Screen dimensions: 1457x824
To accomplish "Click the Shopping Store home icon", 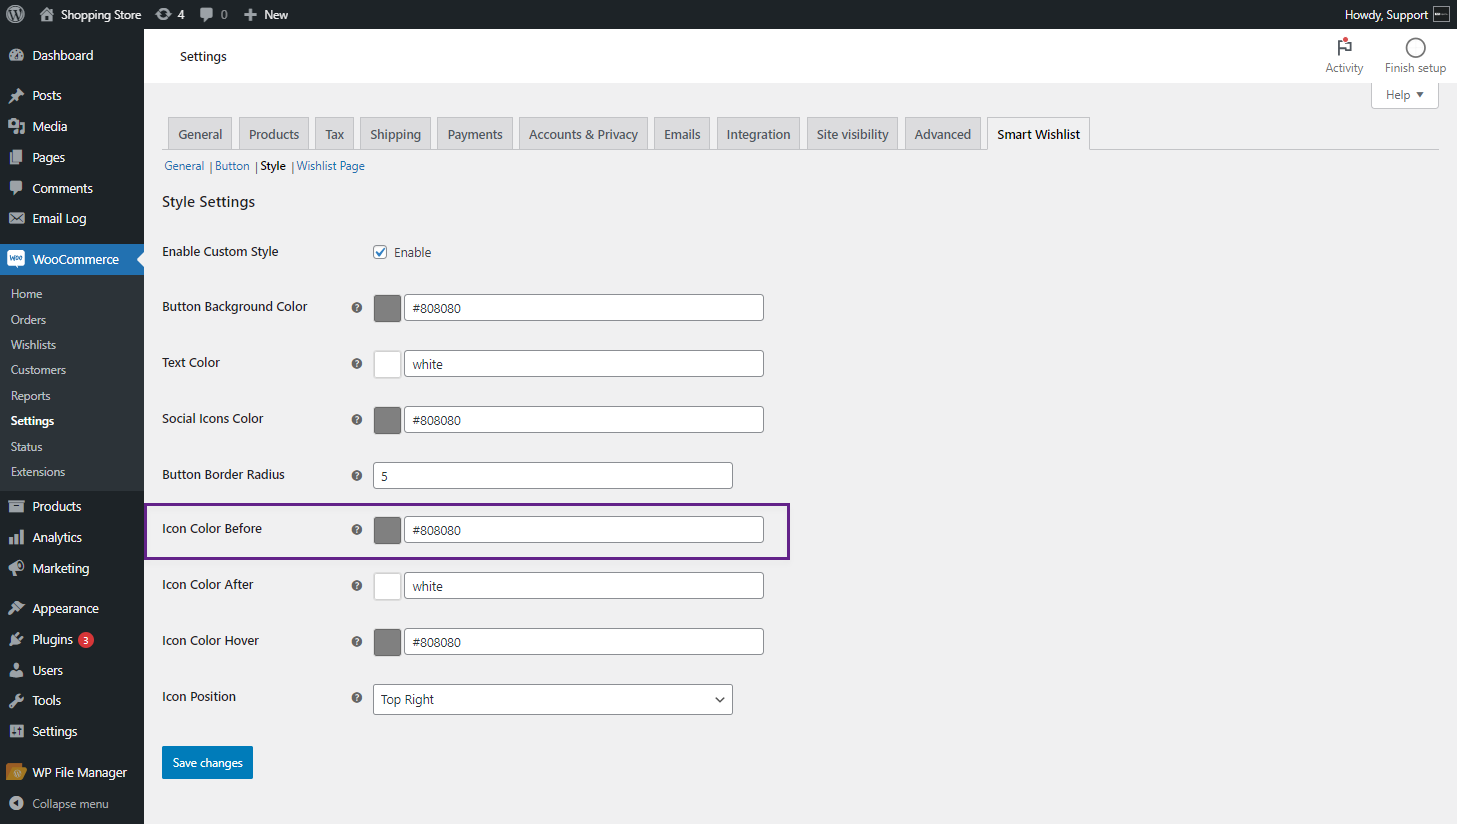I will coord(47,14).
